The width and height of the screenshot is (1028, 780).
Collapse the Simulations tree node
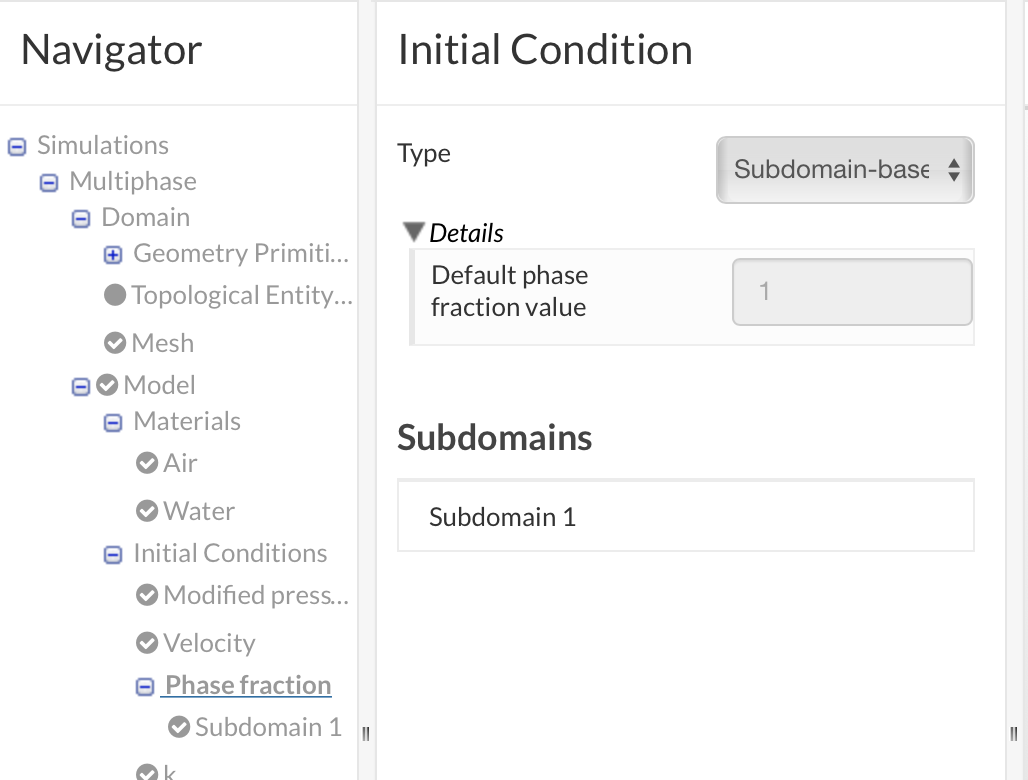16,146
